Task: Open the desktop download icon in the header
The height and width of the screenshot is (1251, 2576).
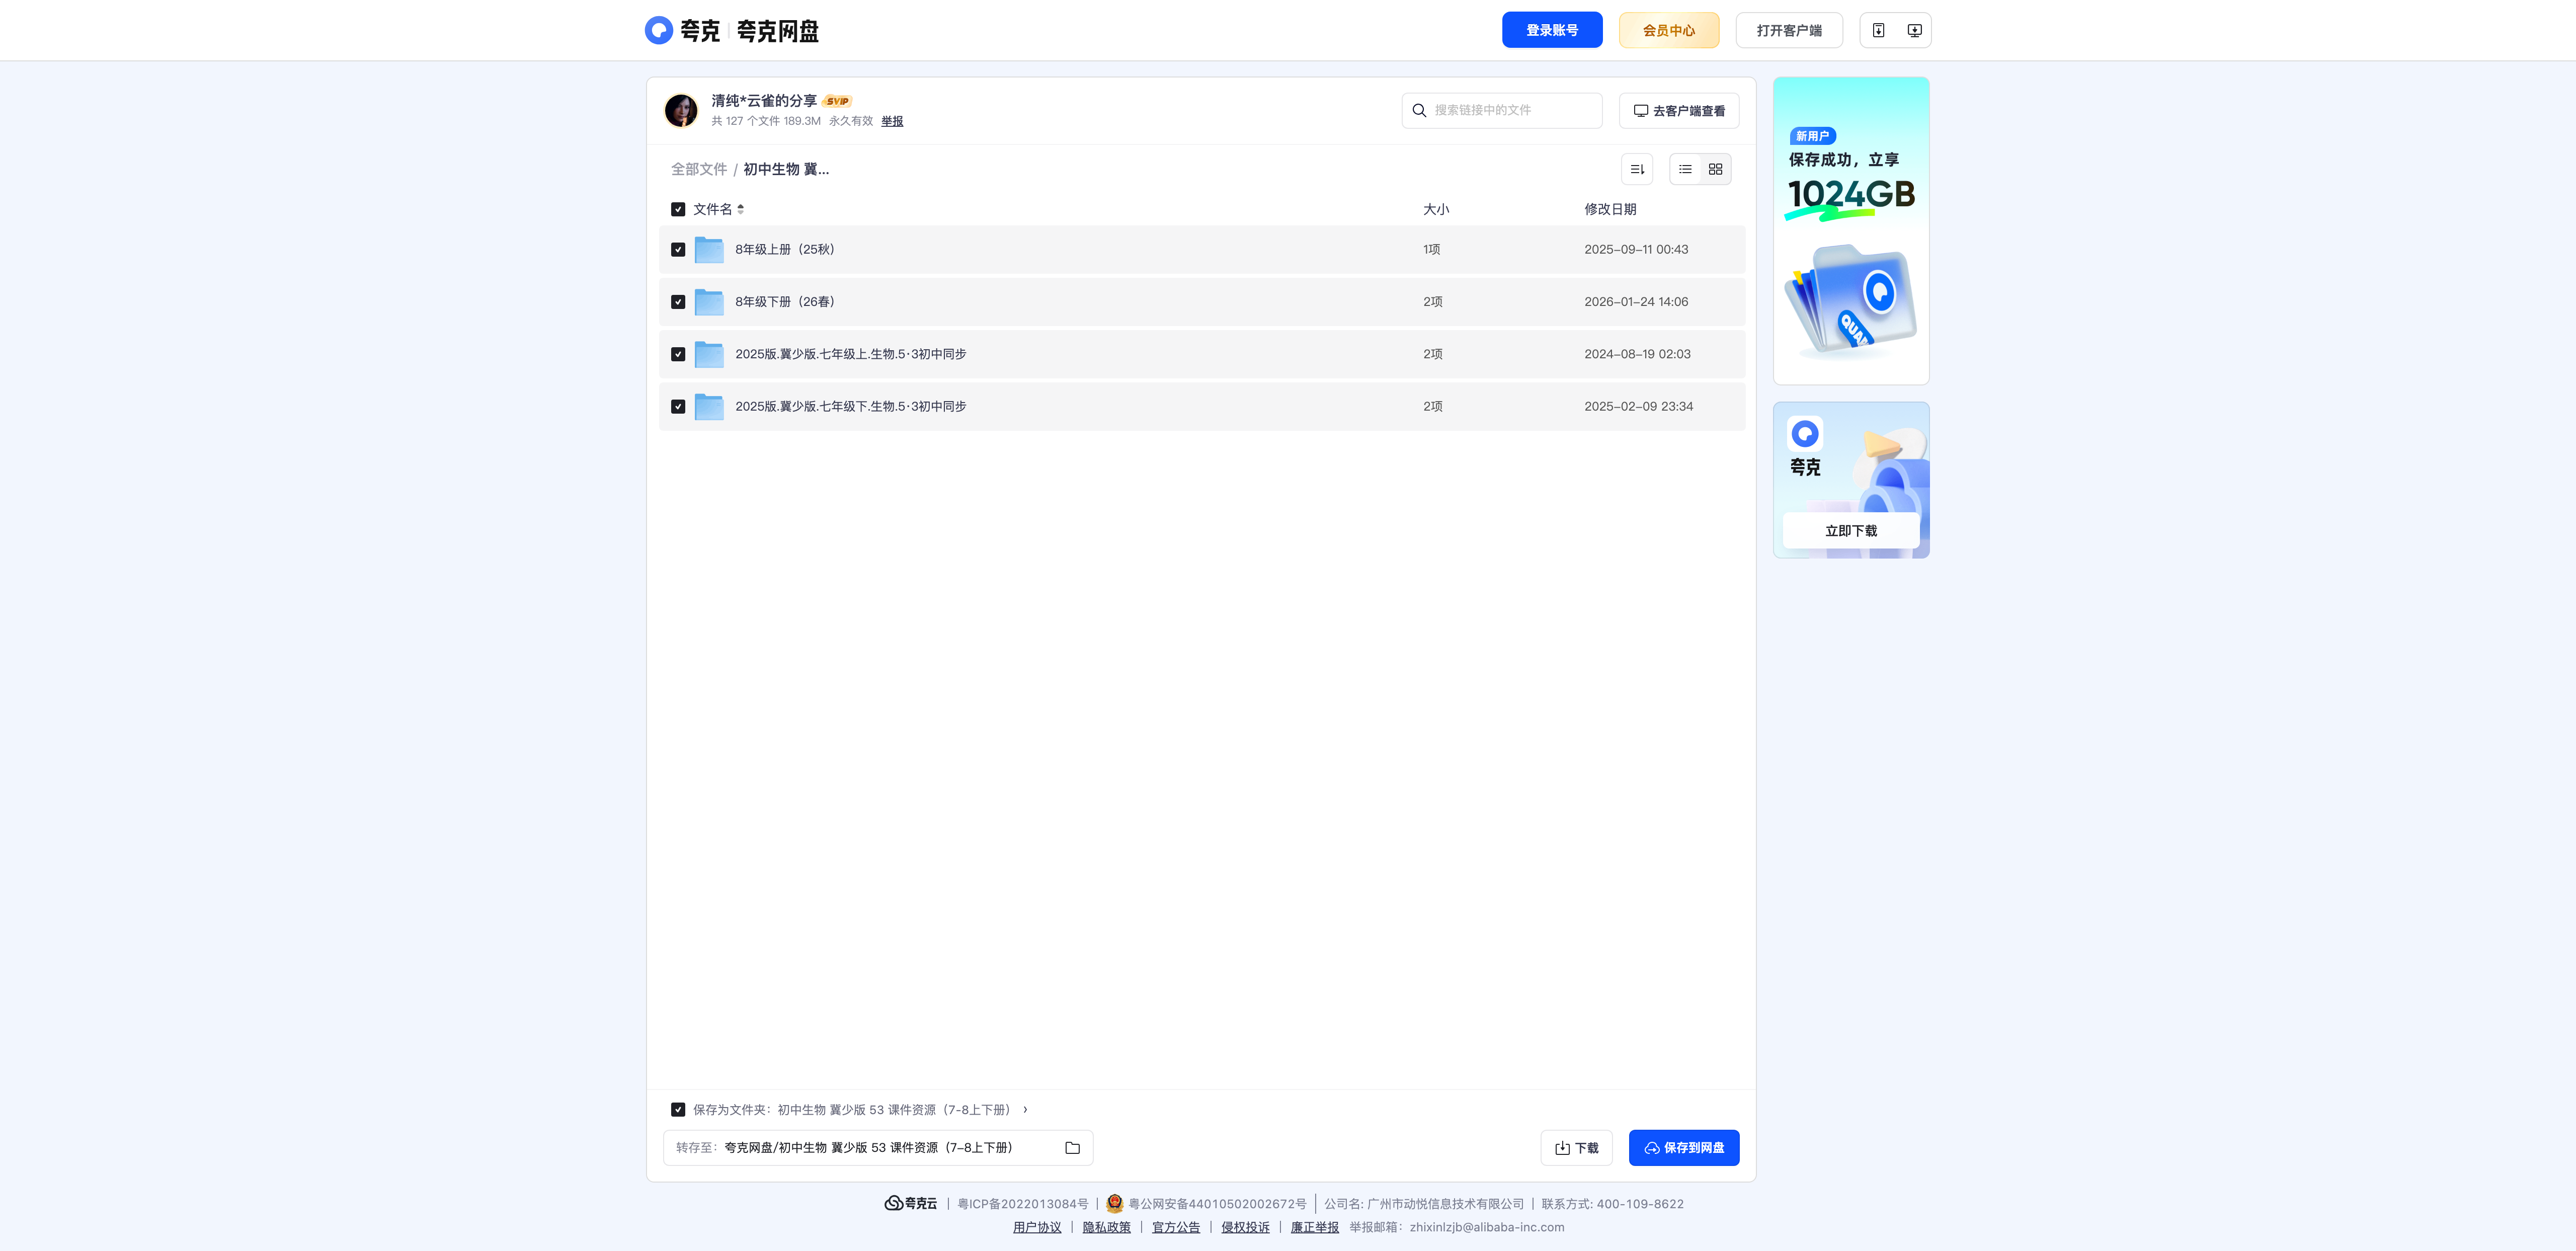Action: tap(1914, 30)
